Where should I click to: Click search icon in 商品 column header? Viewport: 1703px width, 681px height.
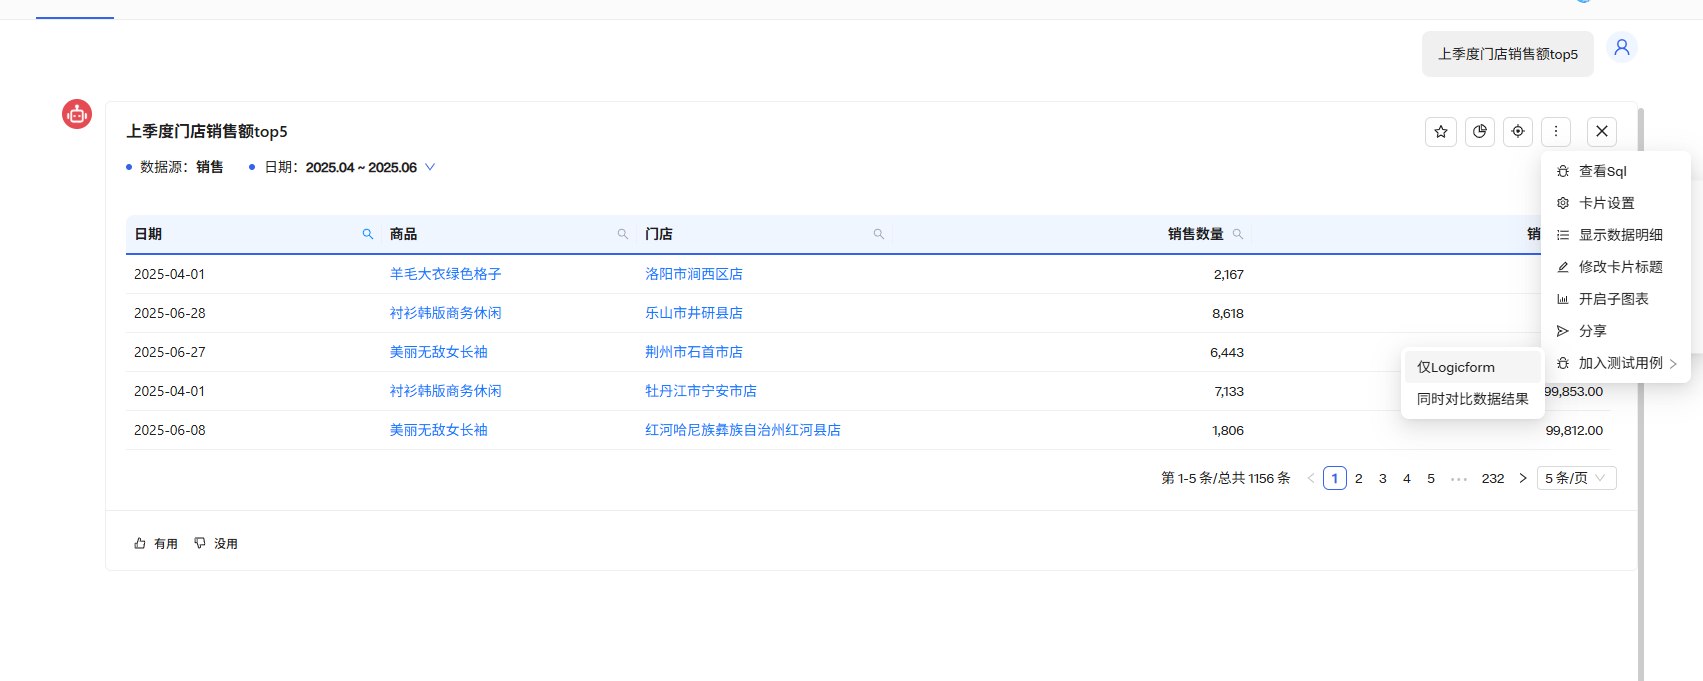coord(623,234)
